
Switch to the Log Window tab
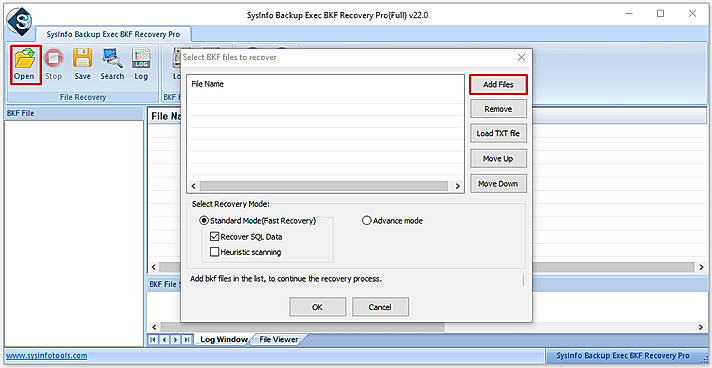pos(224,339)
